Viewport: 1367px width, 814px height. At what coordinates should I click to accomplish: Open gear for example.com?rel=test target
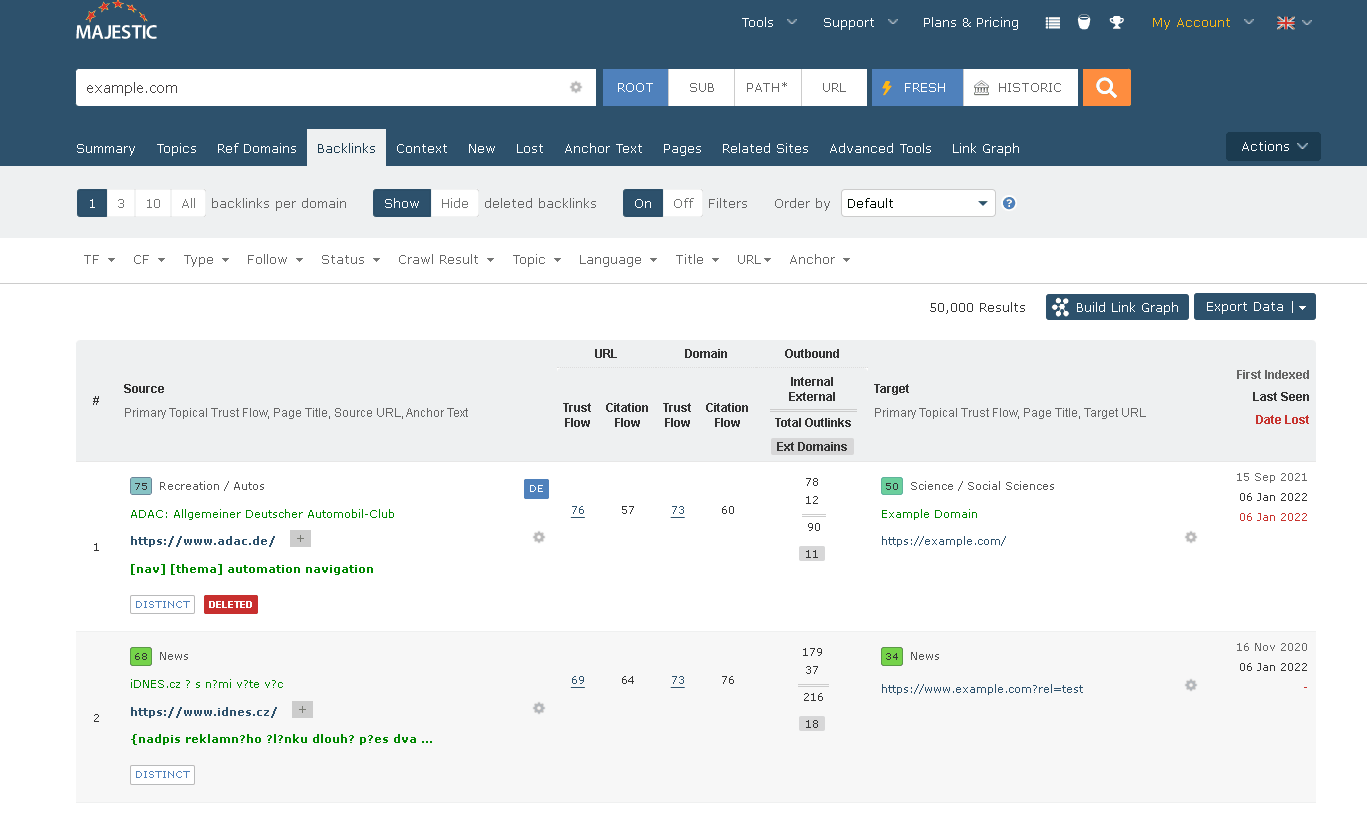(1191, 685)
